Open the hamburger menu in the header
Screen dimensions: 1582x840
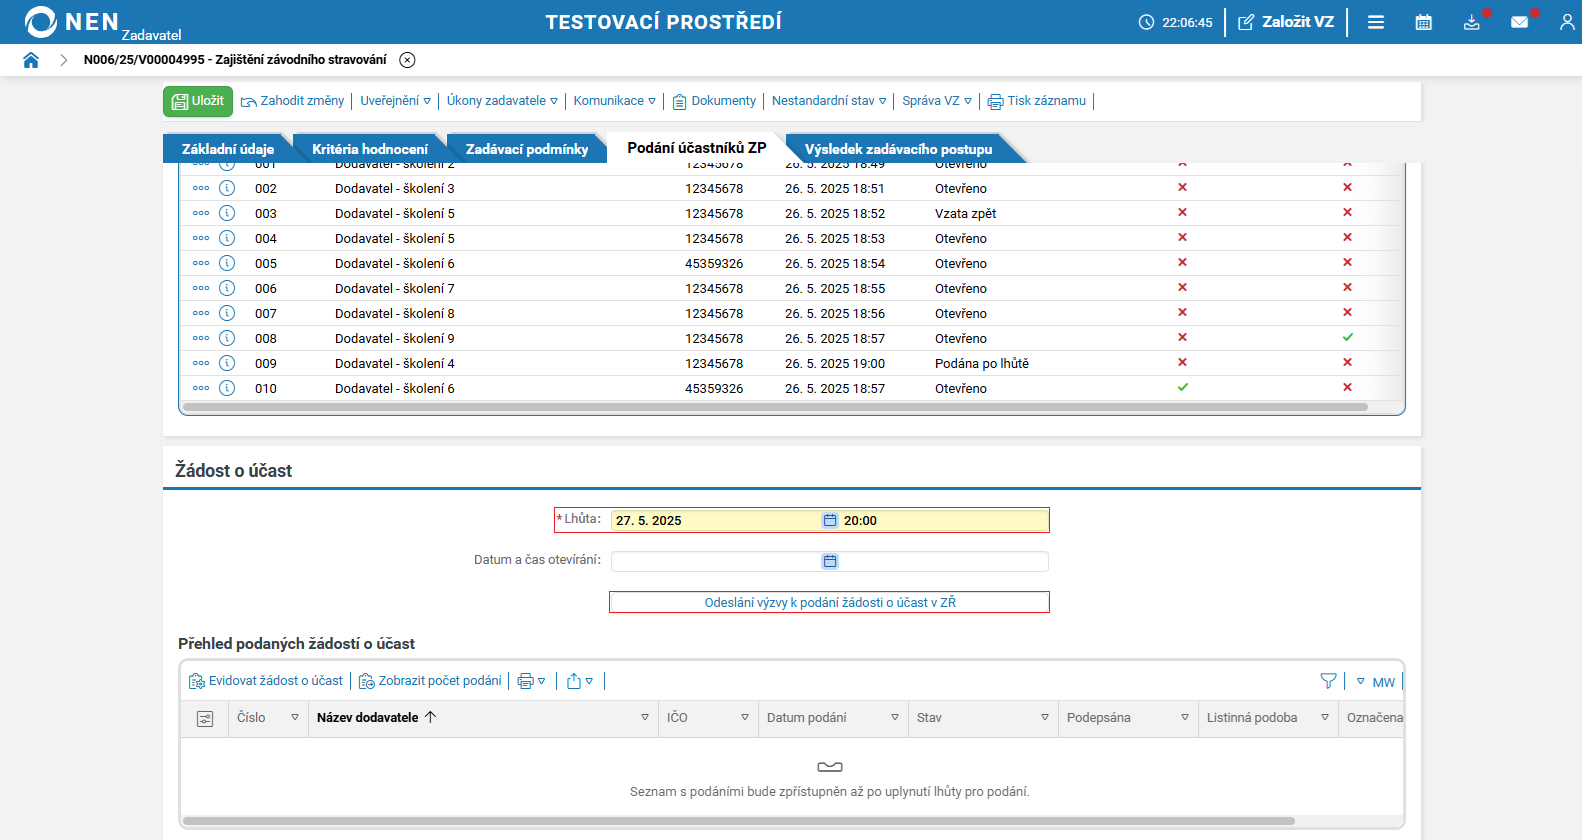click(x=1376, y=22)
